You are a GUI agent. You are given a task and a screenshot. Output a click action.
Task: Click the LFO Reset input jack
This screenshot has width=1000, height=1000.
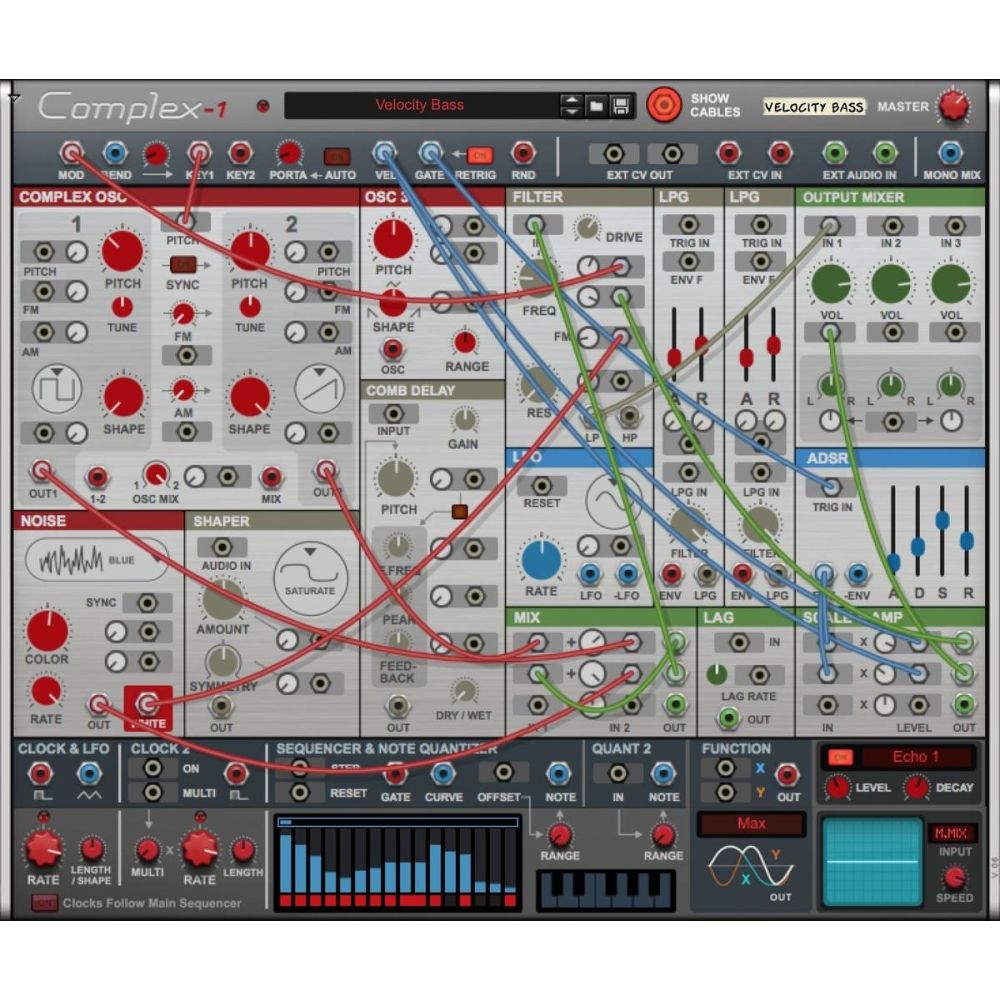[541, 485]
